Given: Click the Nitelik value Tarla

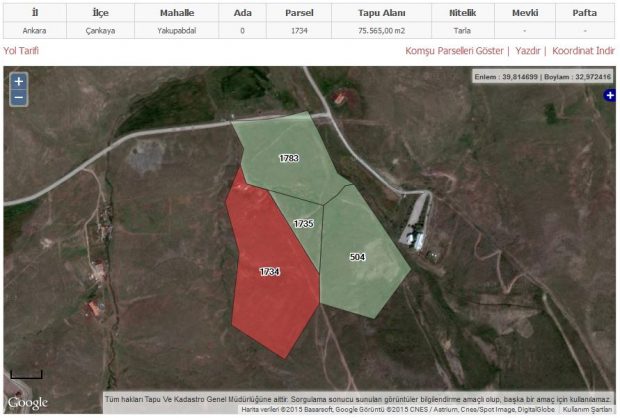Looking at the screenshot, I should click(x=462, y=31).
